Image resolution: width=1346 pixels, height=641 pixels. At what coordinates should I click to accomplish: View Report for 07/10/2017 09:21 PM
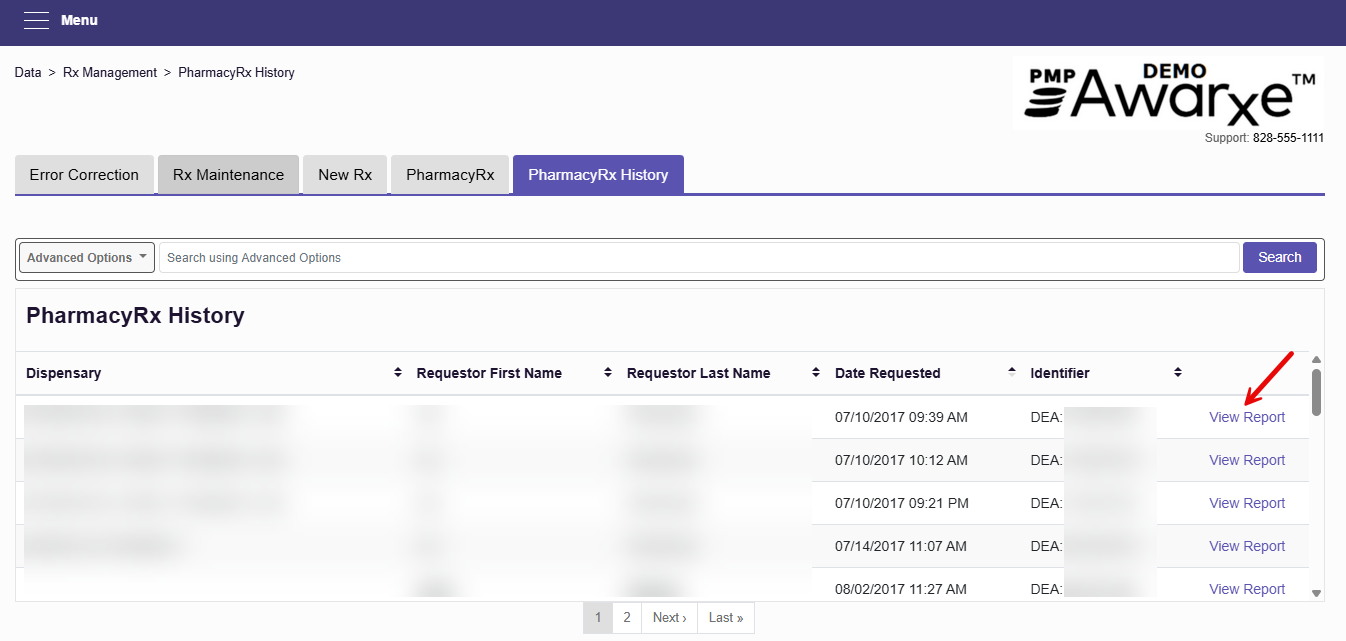coord(1247,503)
